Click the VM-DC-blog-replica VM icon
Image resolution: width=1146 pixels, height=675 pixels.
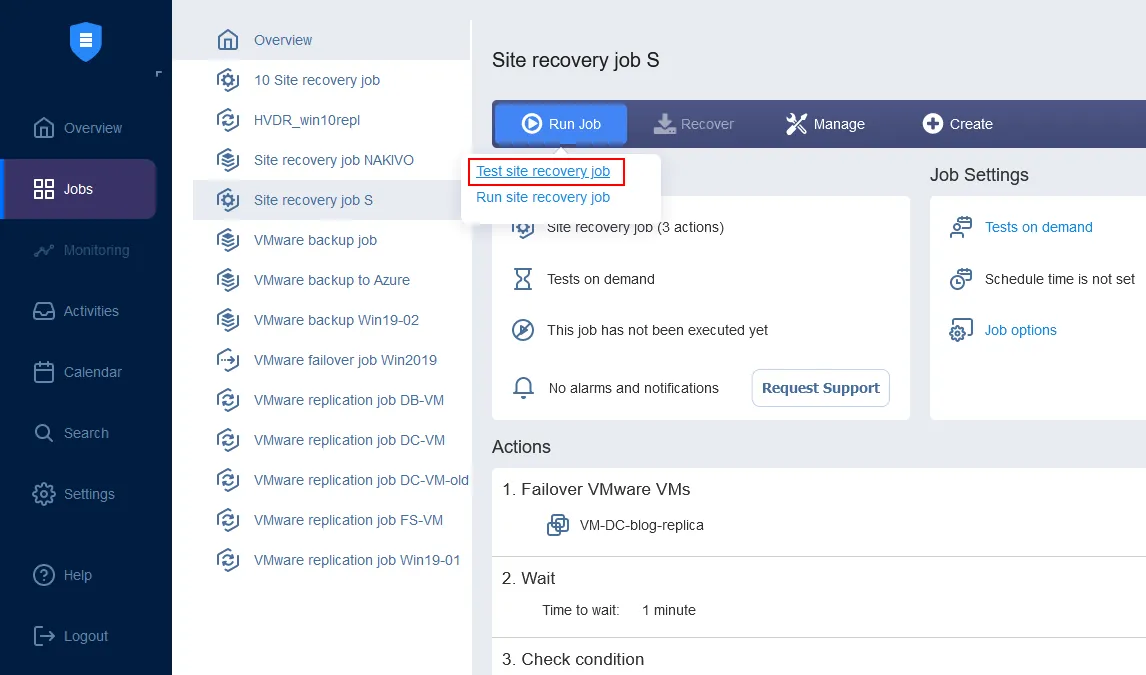point(557,525)
